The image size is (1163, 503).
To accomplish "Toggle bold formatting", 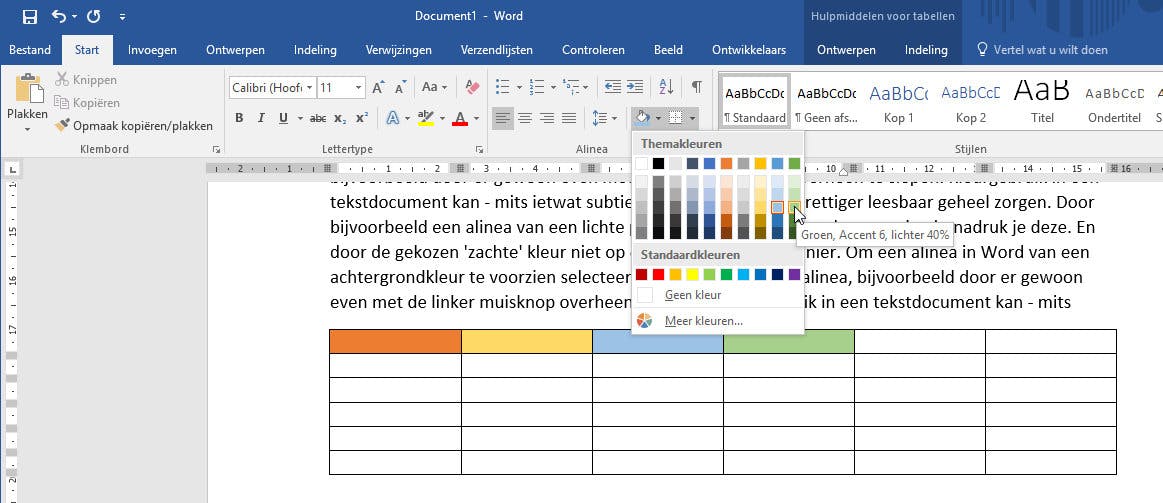I will [x=239, y=118].
